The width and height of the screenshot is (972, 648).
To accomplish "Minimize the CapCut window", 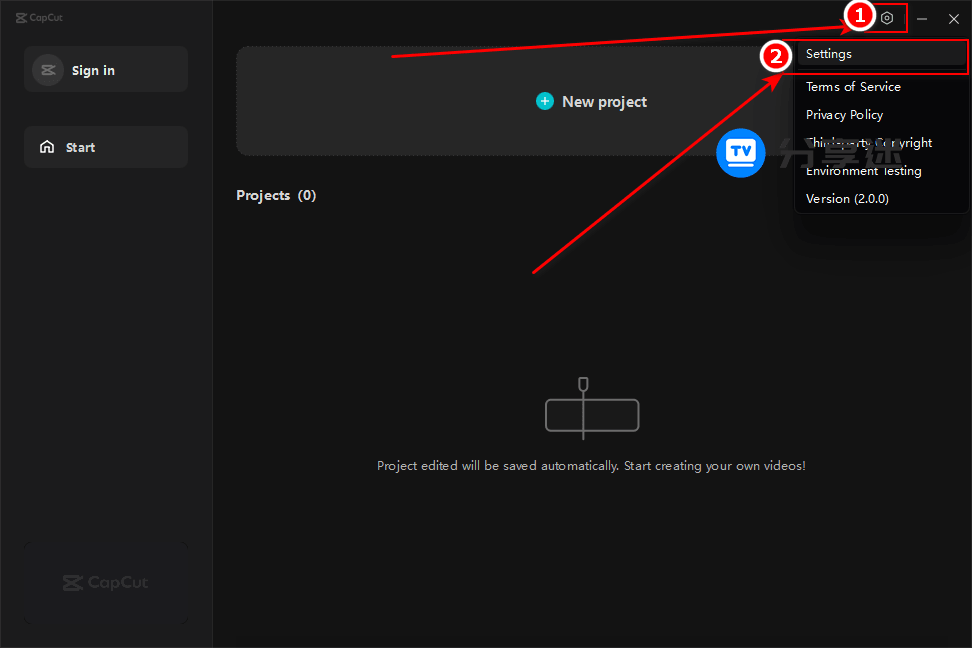I will pyautogui.click(x=921, y=18).
